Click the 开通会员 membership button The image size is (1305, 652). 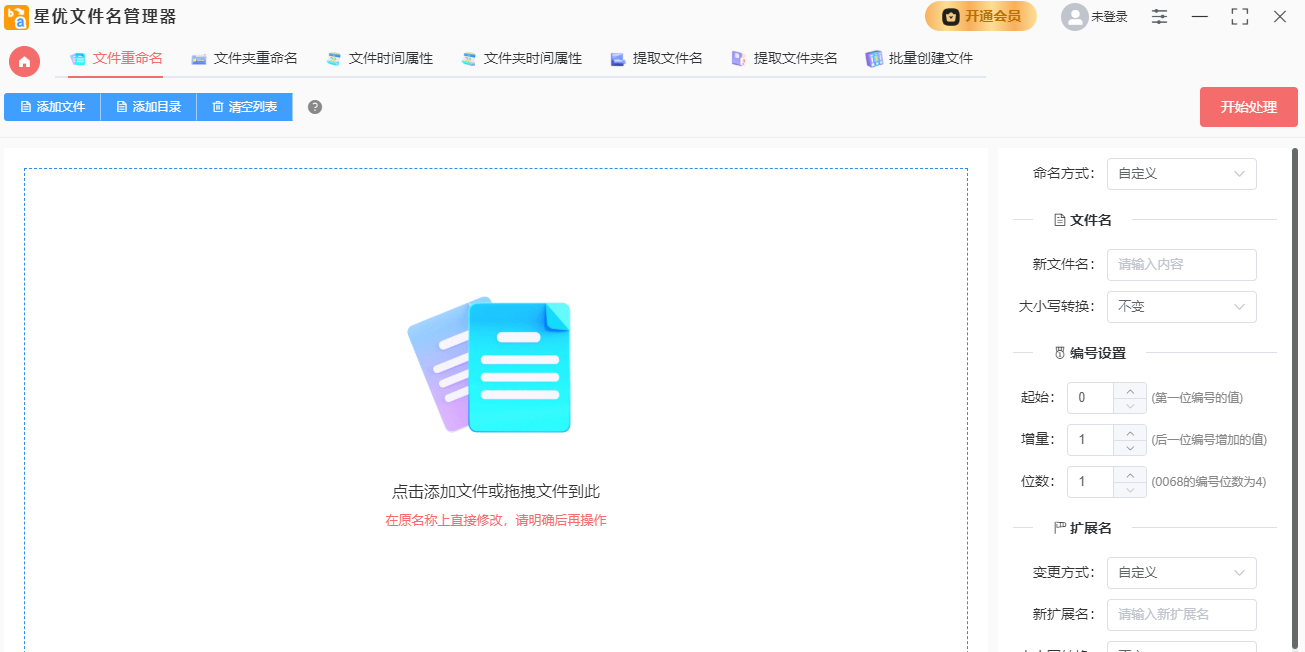pos(981,17)
